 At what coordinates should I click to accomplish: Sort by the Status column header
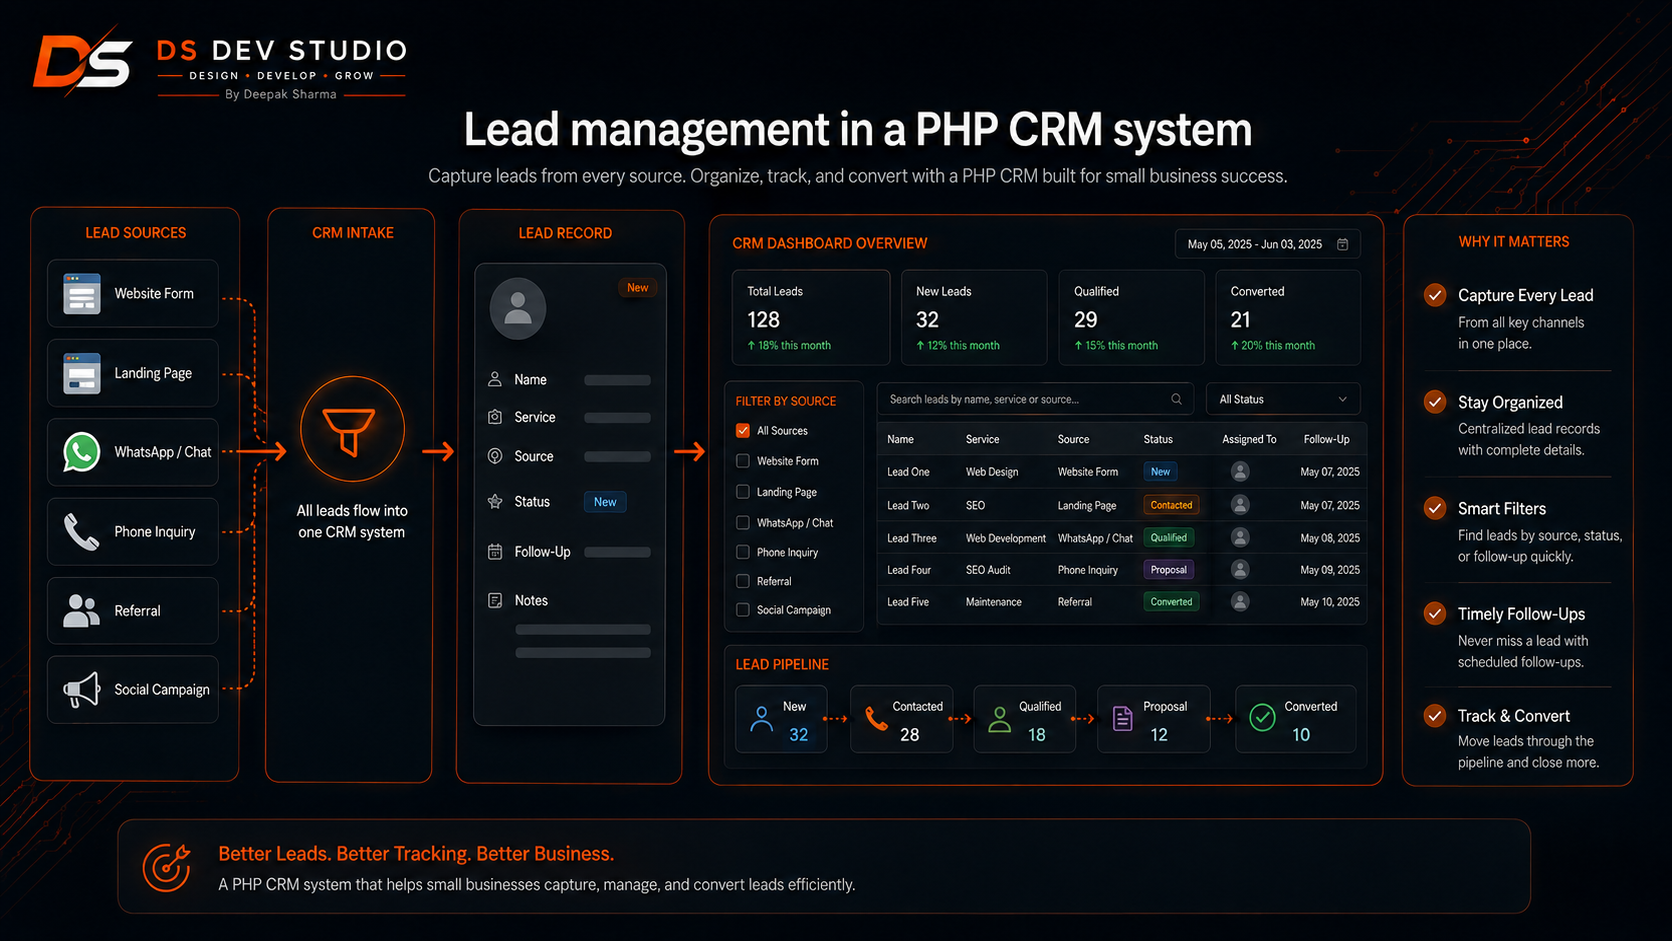(x=1158, y=439)
